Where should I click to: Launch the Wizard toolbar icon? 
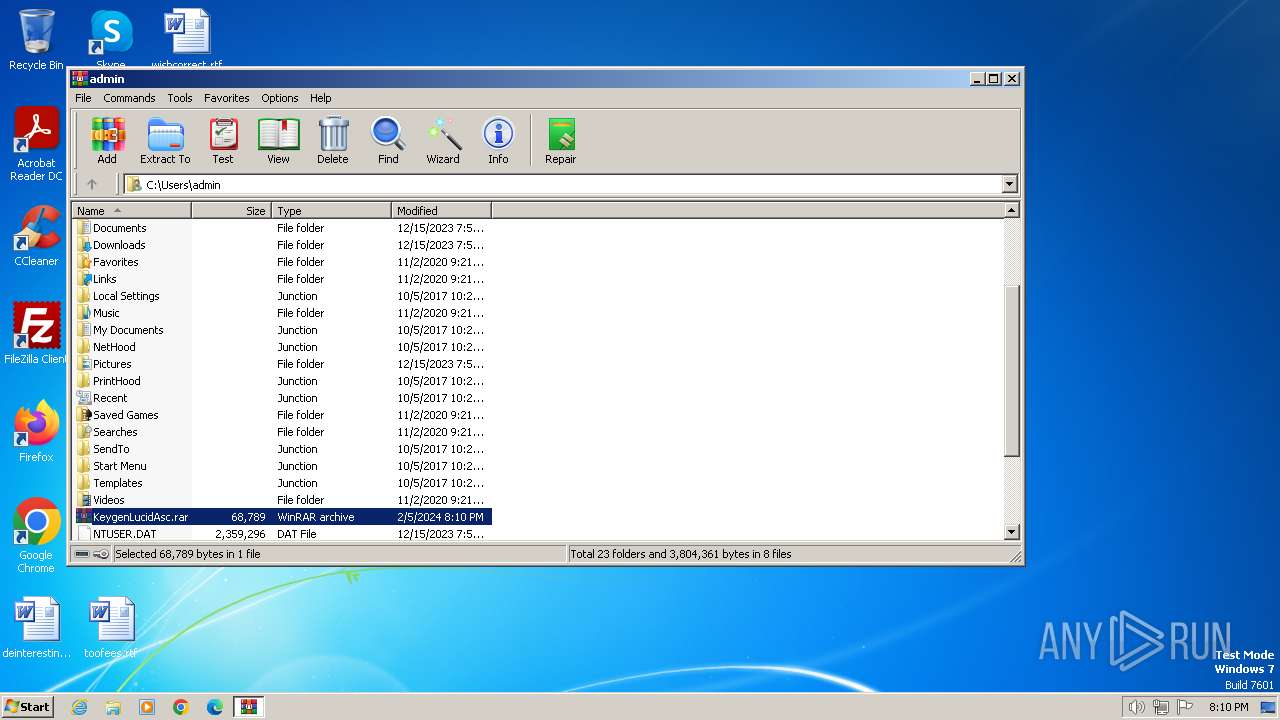tap(443, 140)
